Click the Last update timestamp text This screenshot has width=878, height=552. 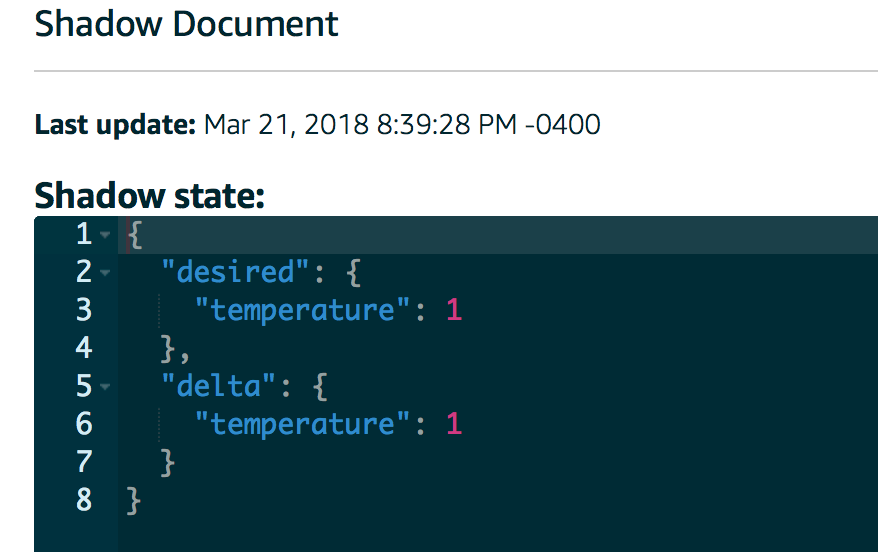coord(401,125)
